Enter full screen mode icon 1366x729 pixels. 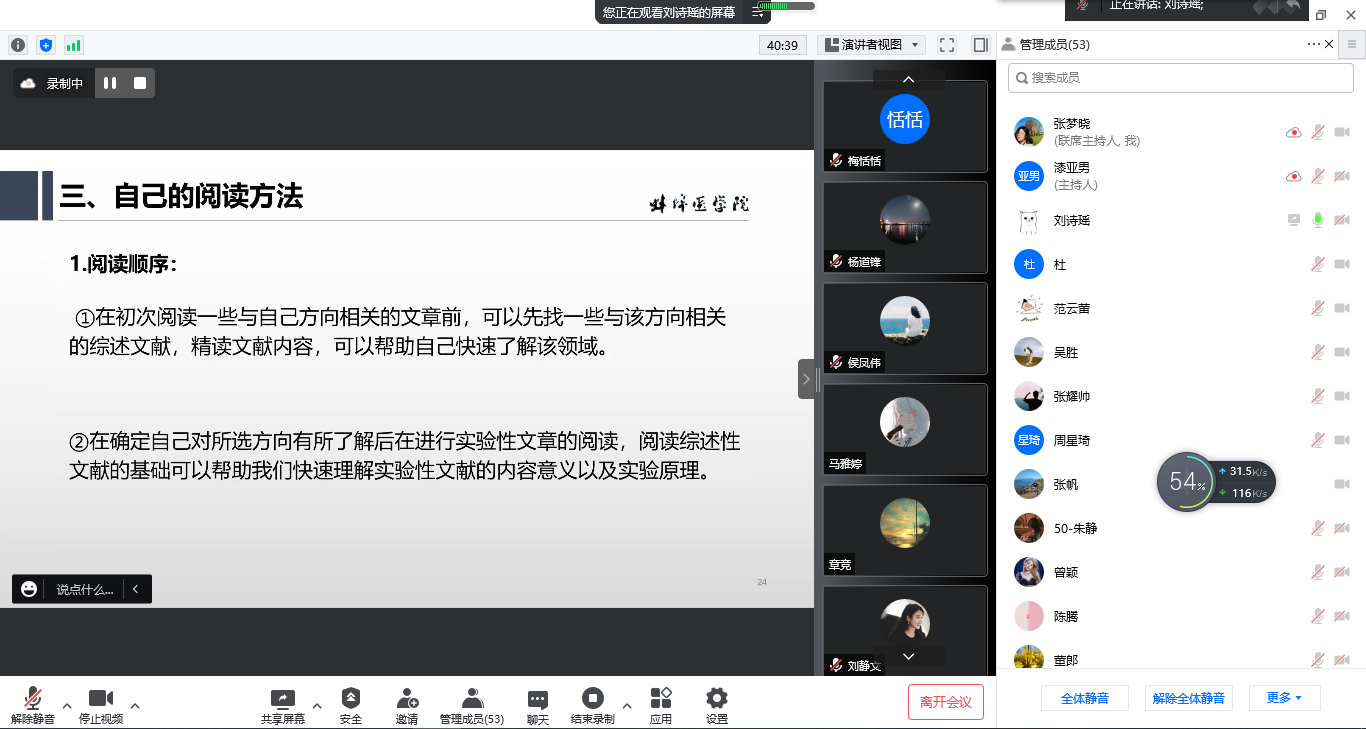947,45
